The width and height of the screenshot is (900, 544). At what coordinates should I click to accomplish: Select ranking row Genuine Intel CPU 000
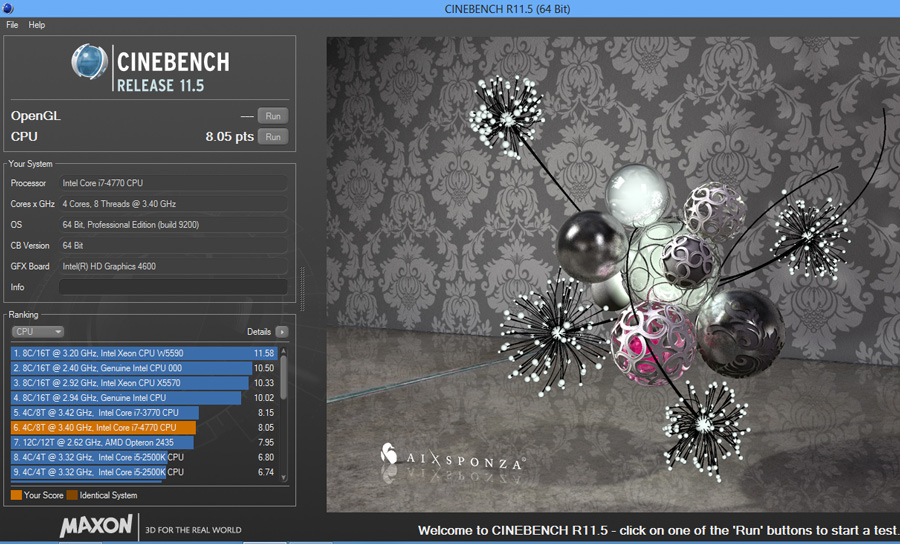pyautogui.click(x=144, y=368)
